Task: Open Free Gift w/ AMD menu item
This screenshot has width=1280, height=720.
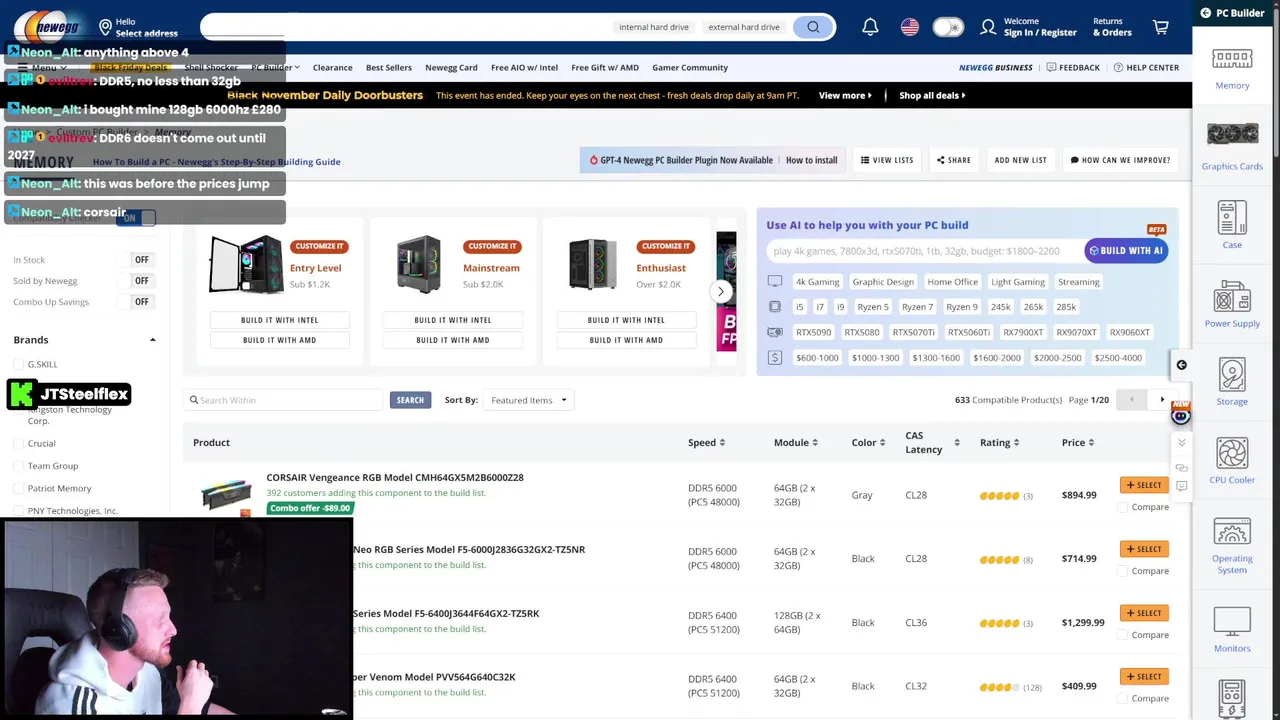Action: point(605,67)
